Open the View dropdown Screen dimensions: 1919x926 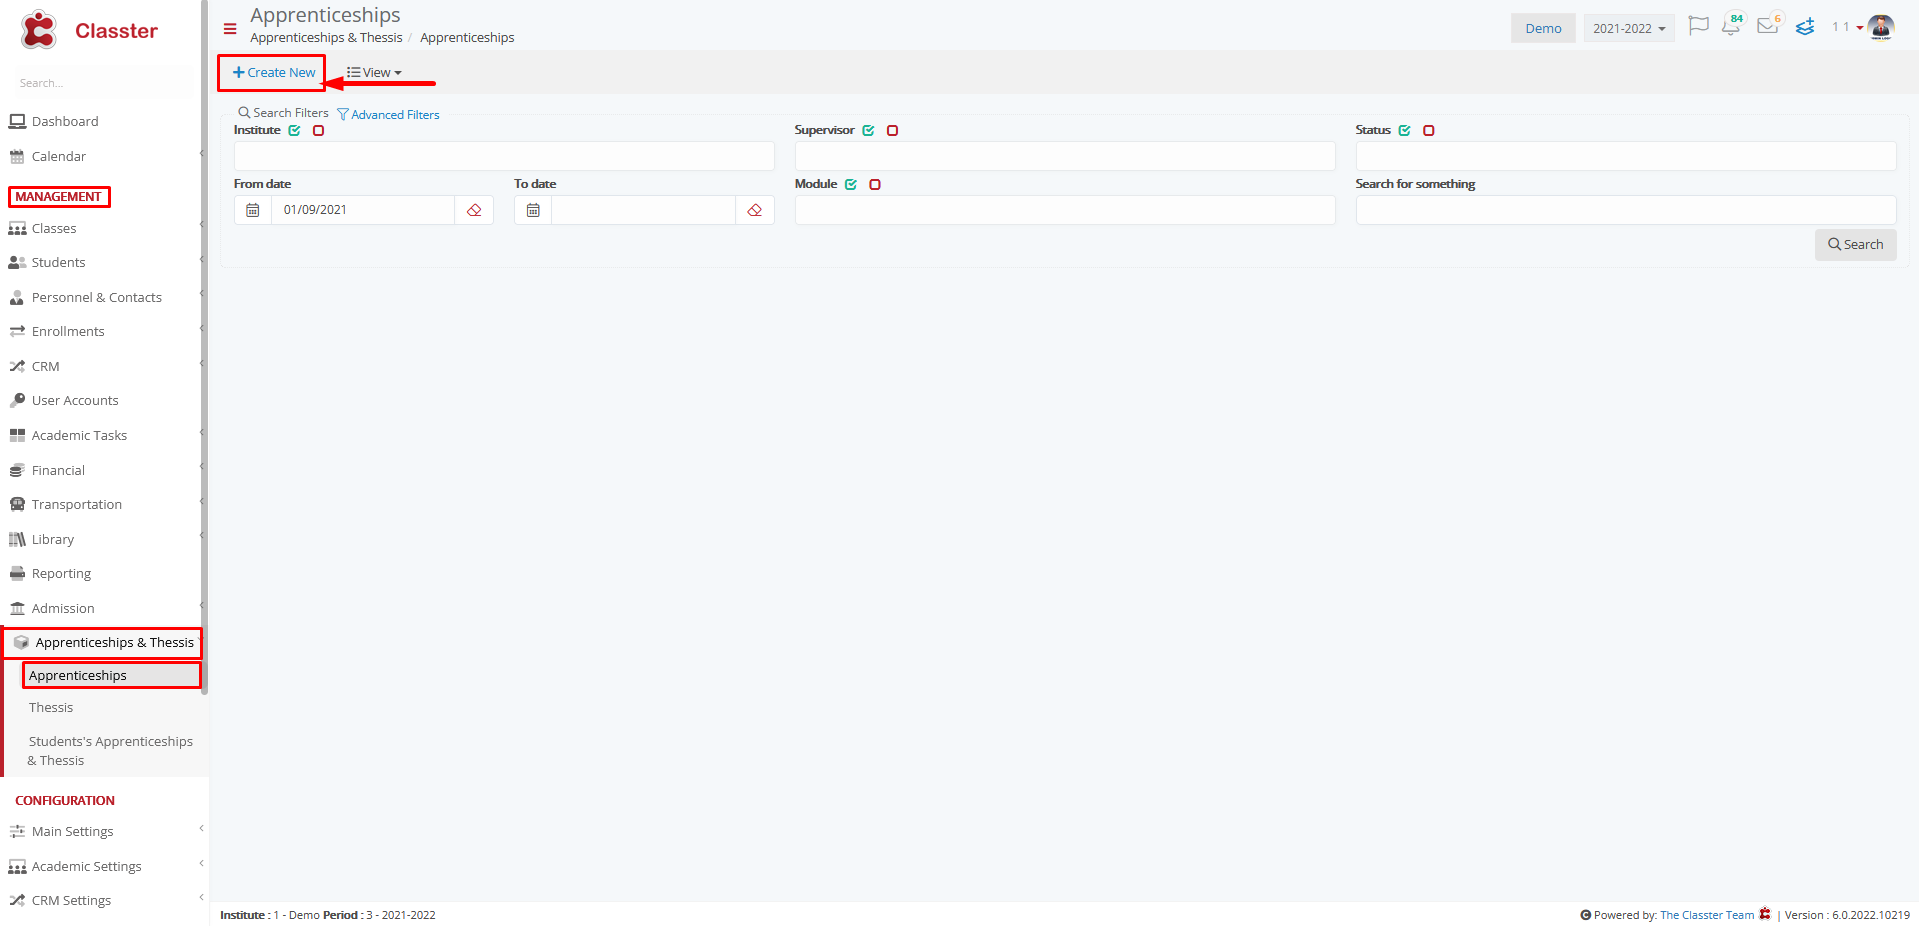tap(374, 72)
